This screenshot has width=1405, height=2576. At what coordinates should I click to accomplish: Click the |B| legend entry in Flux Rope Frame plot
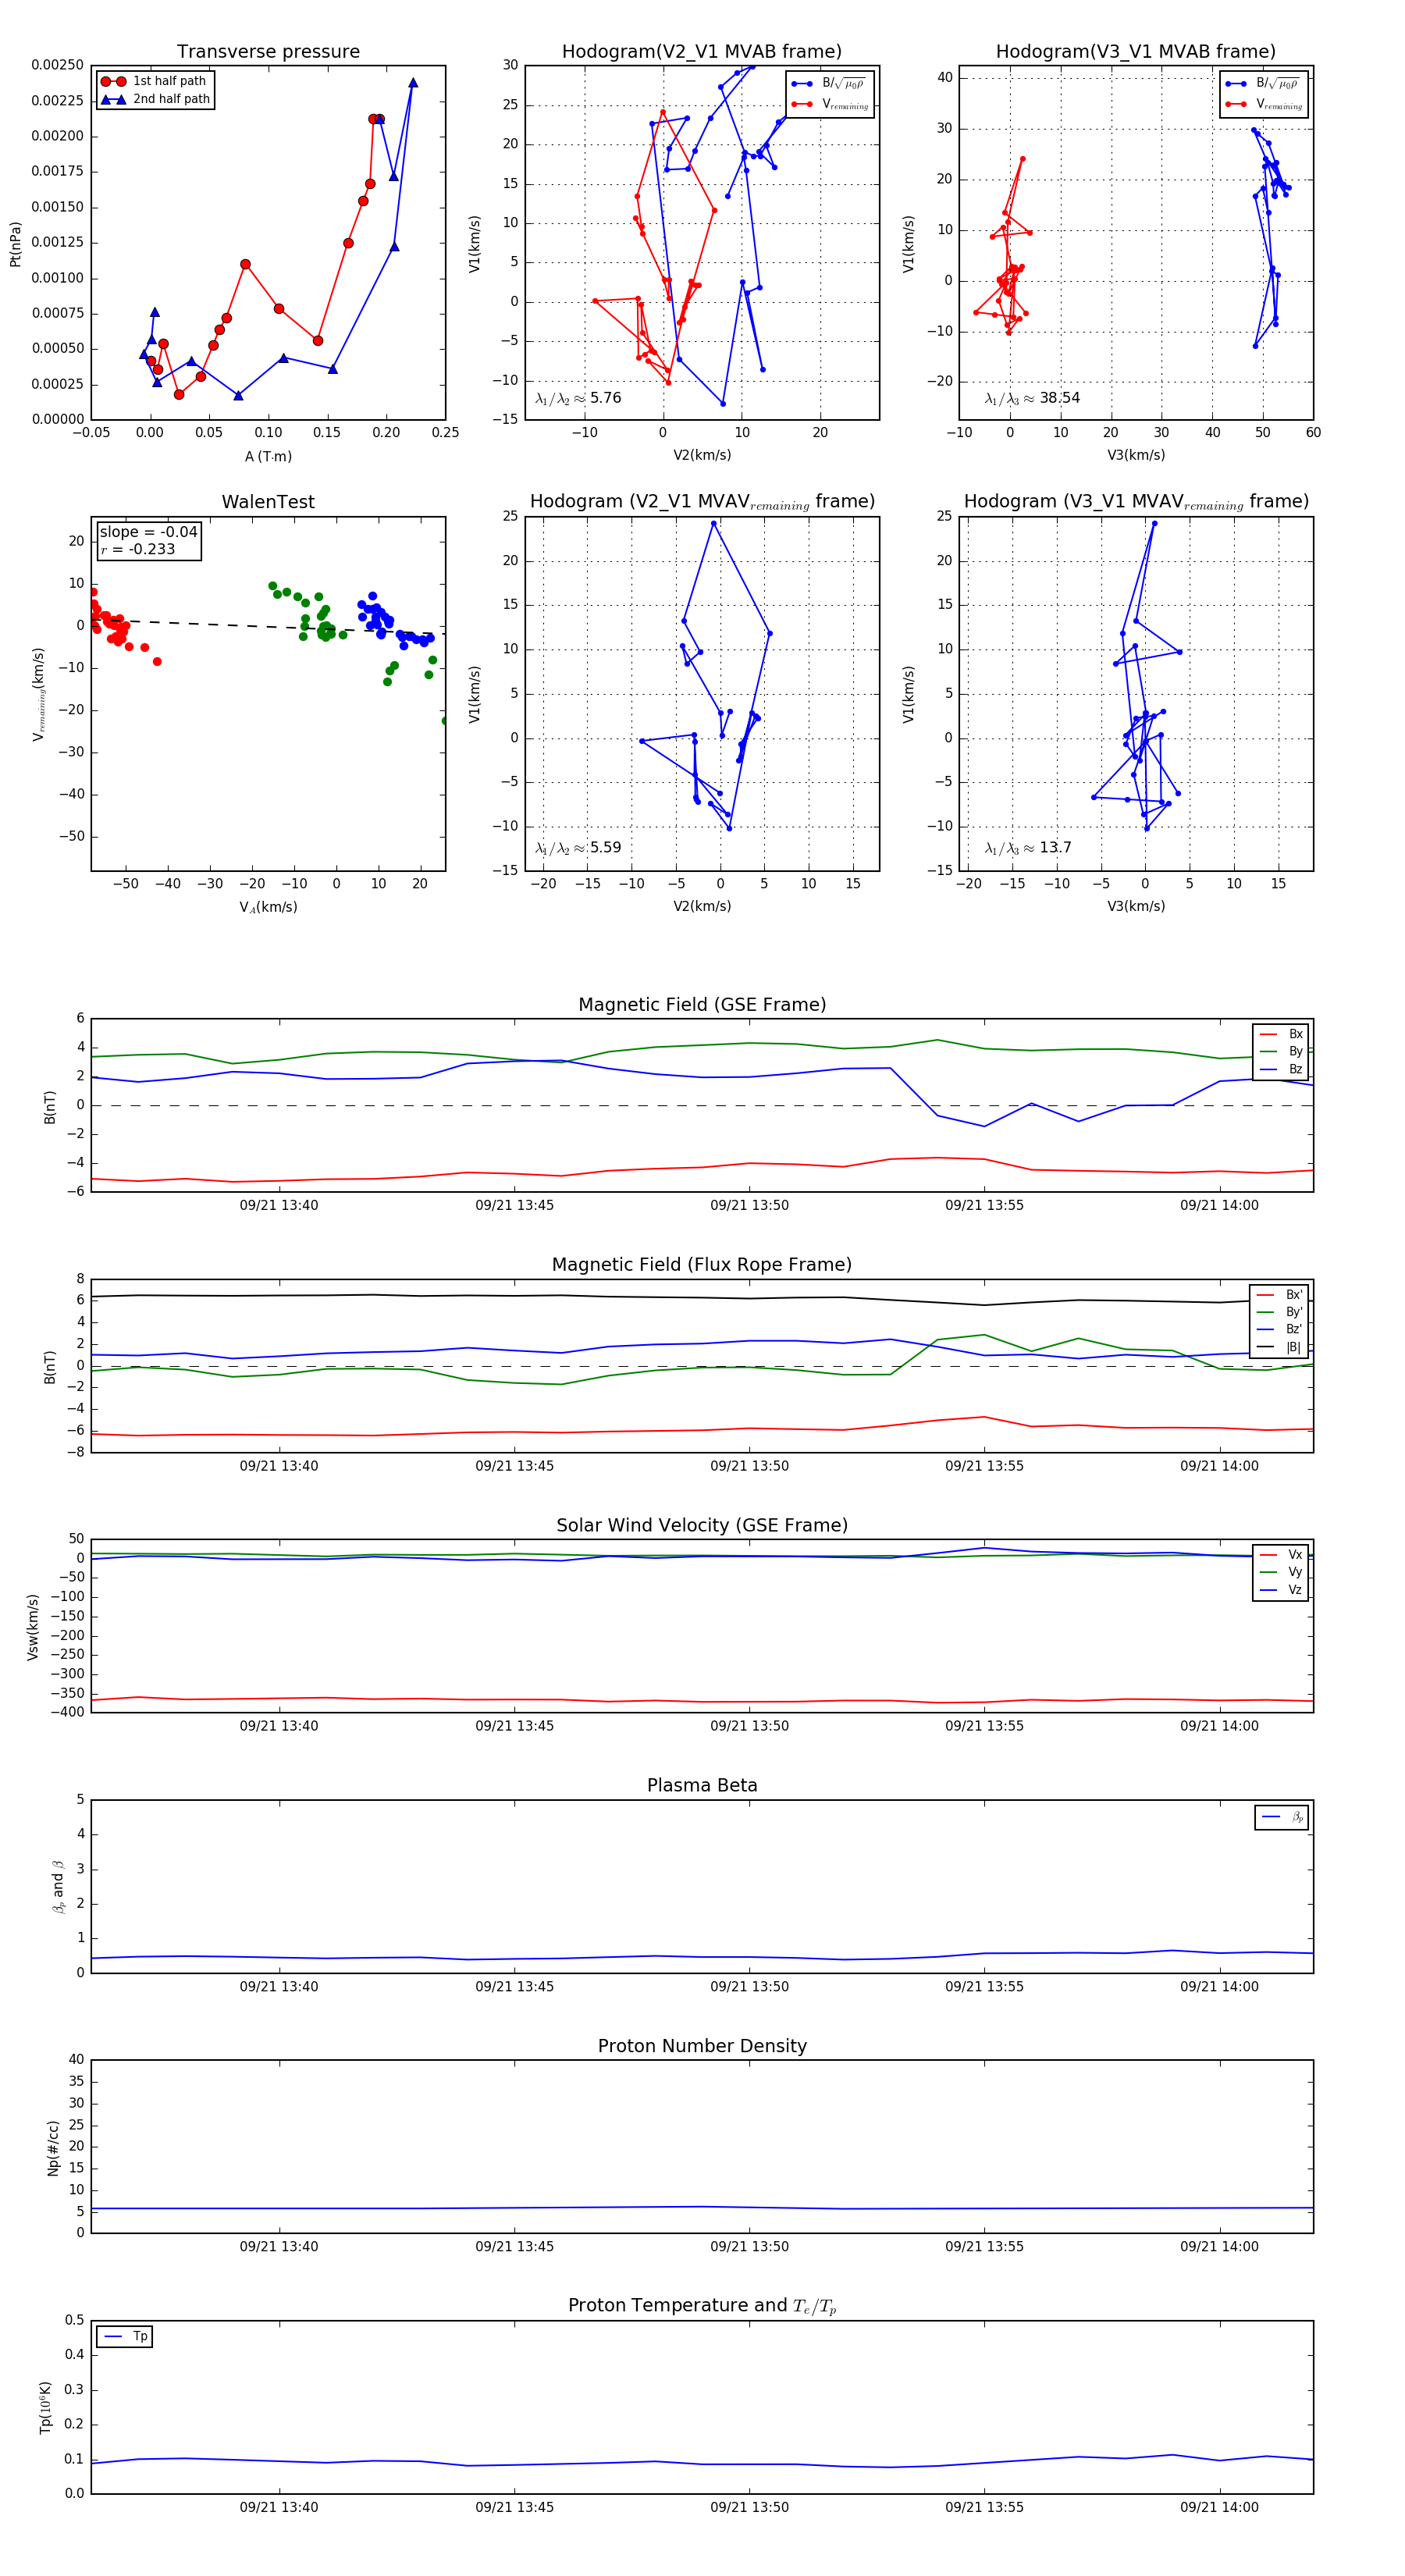pos(1292,1347)
